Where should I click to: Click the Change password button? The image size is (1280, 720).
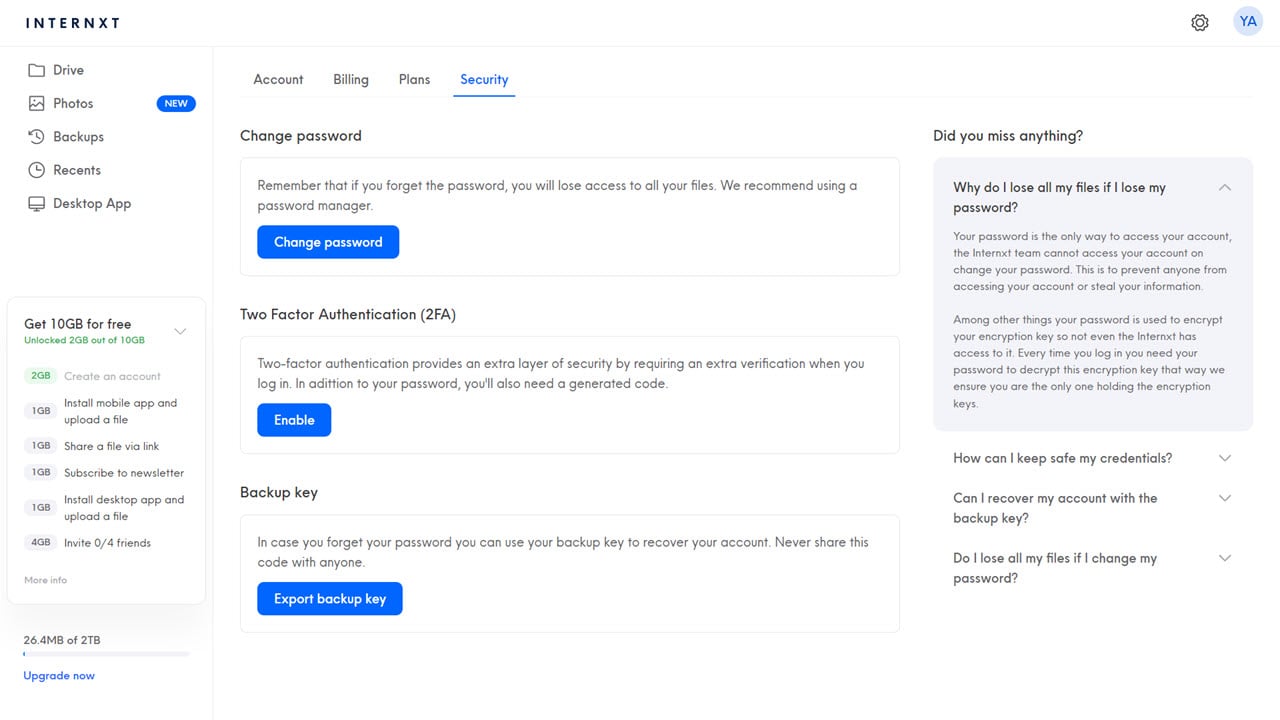pos(328,241)
